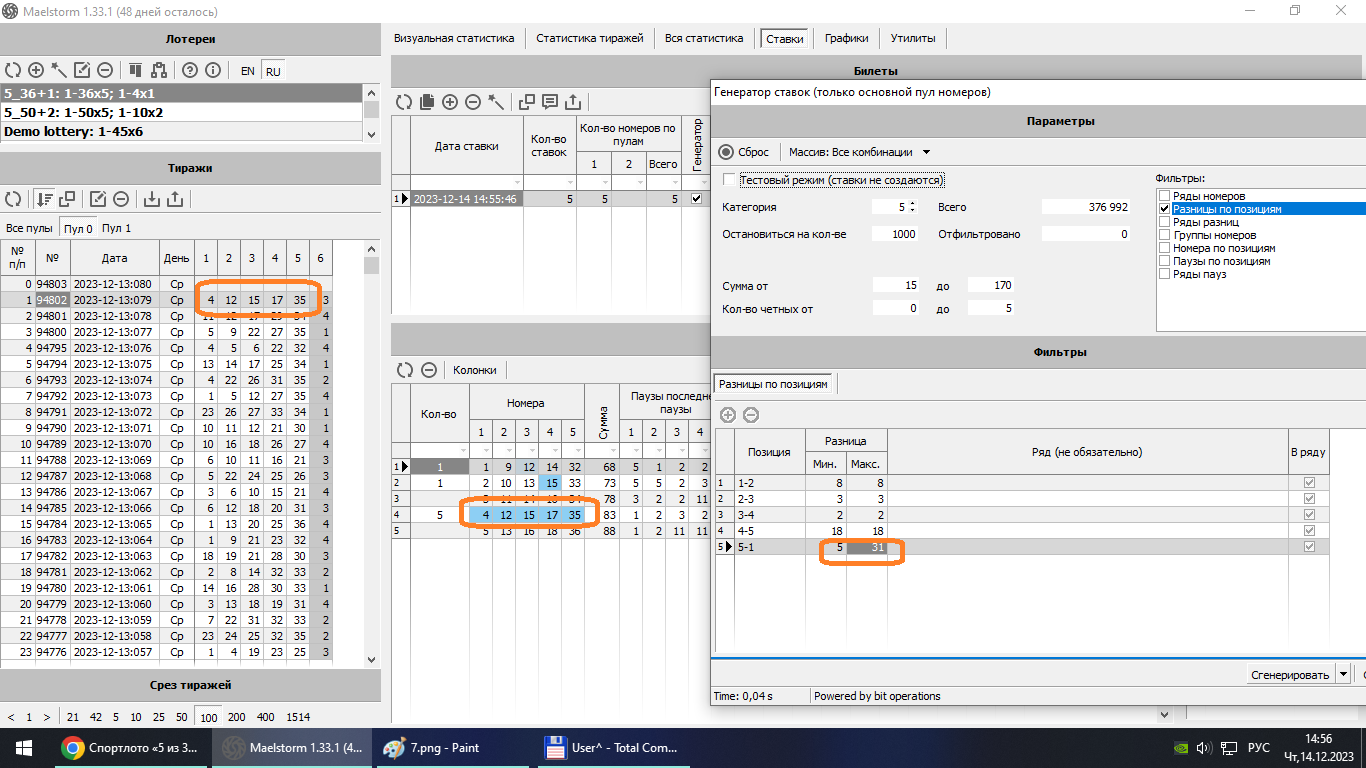Open Кол-во ставок column filter dropdown
1366x768 pixels.
[x=571, y=182]
